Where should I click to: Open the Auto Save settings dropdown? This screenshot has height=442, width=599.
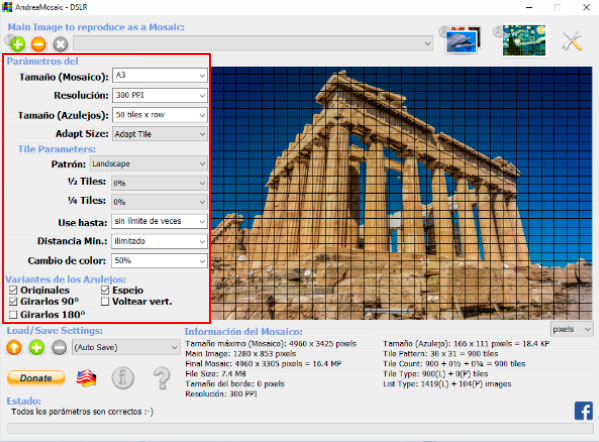126,347
